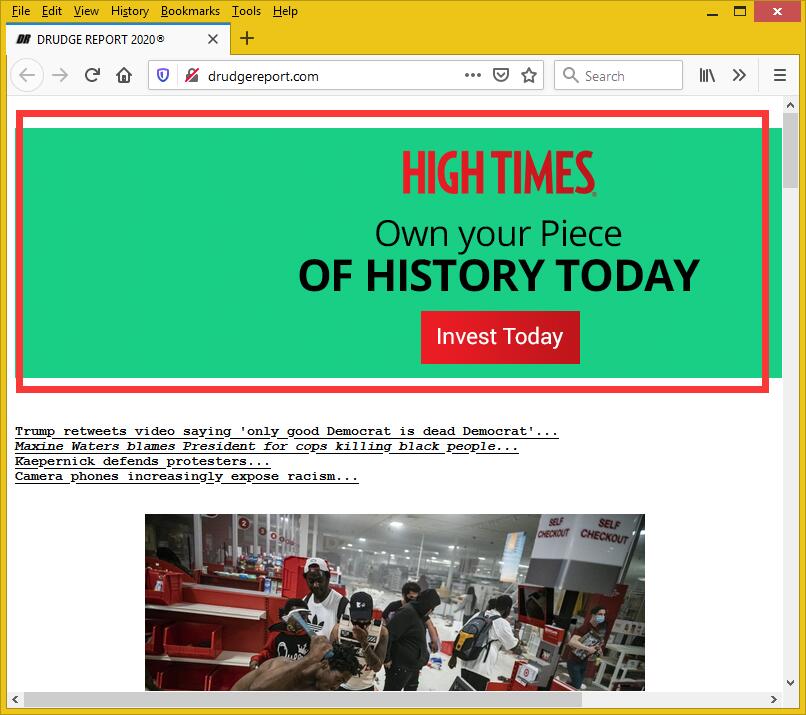The height and width of the screenshot is (715, 806).
Task: Open the Kaepernick defends protesters headline
Action: coord(142,461)
